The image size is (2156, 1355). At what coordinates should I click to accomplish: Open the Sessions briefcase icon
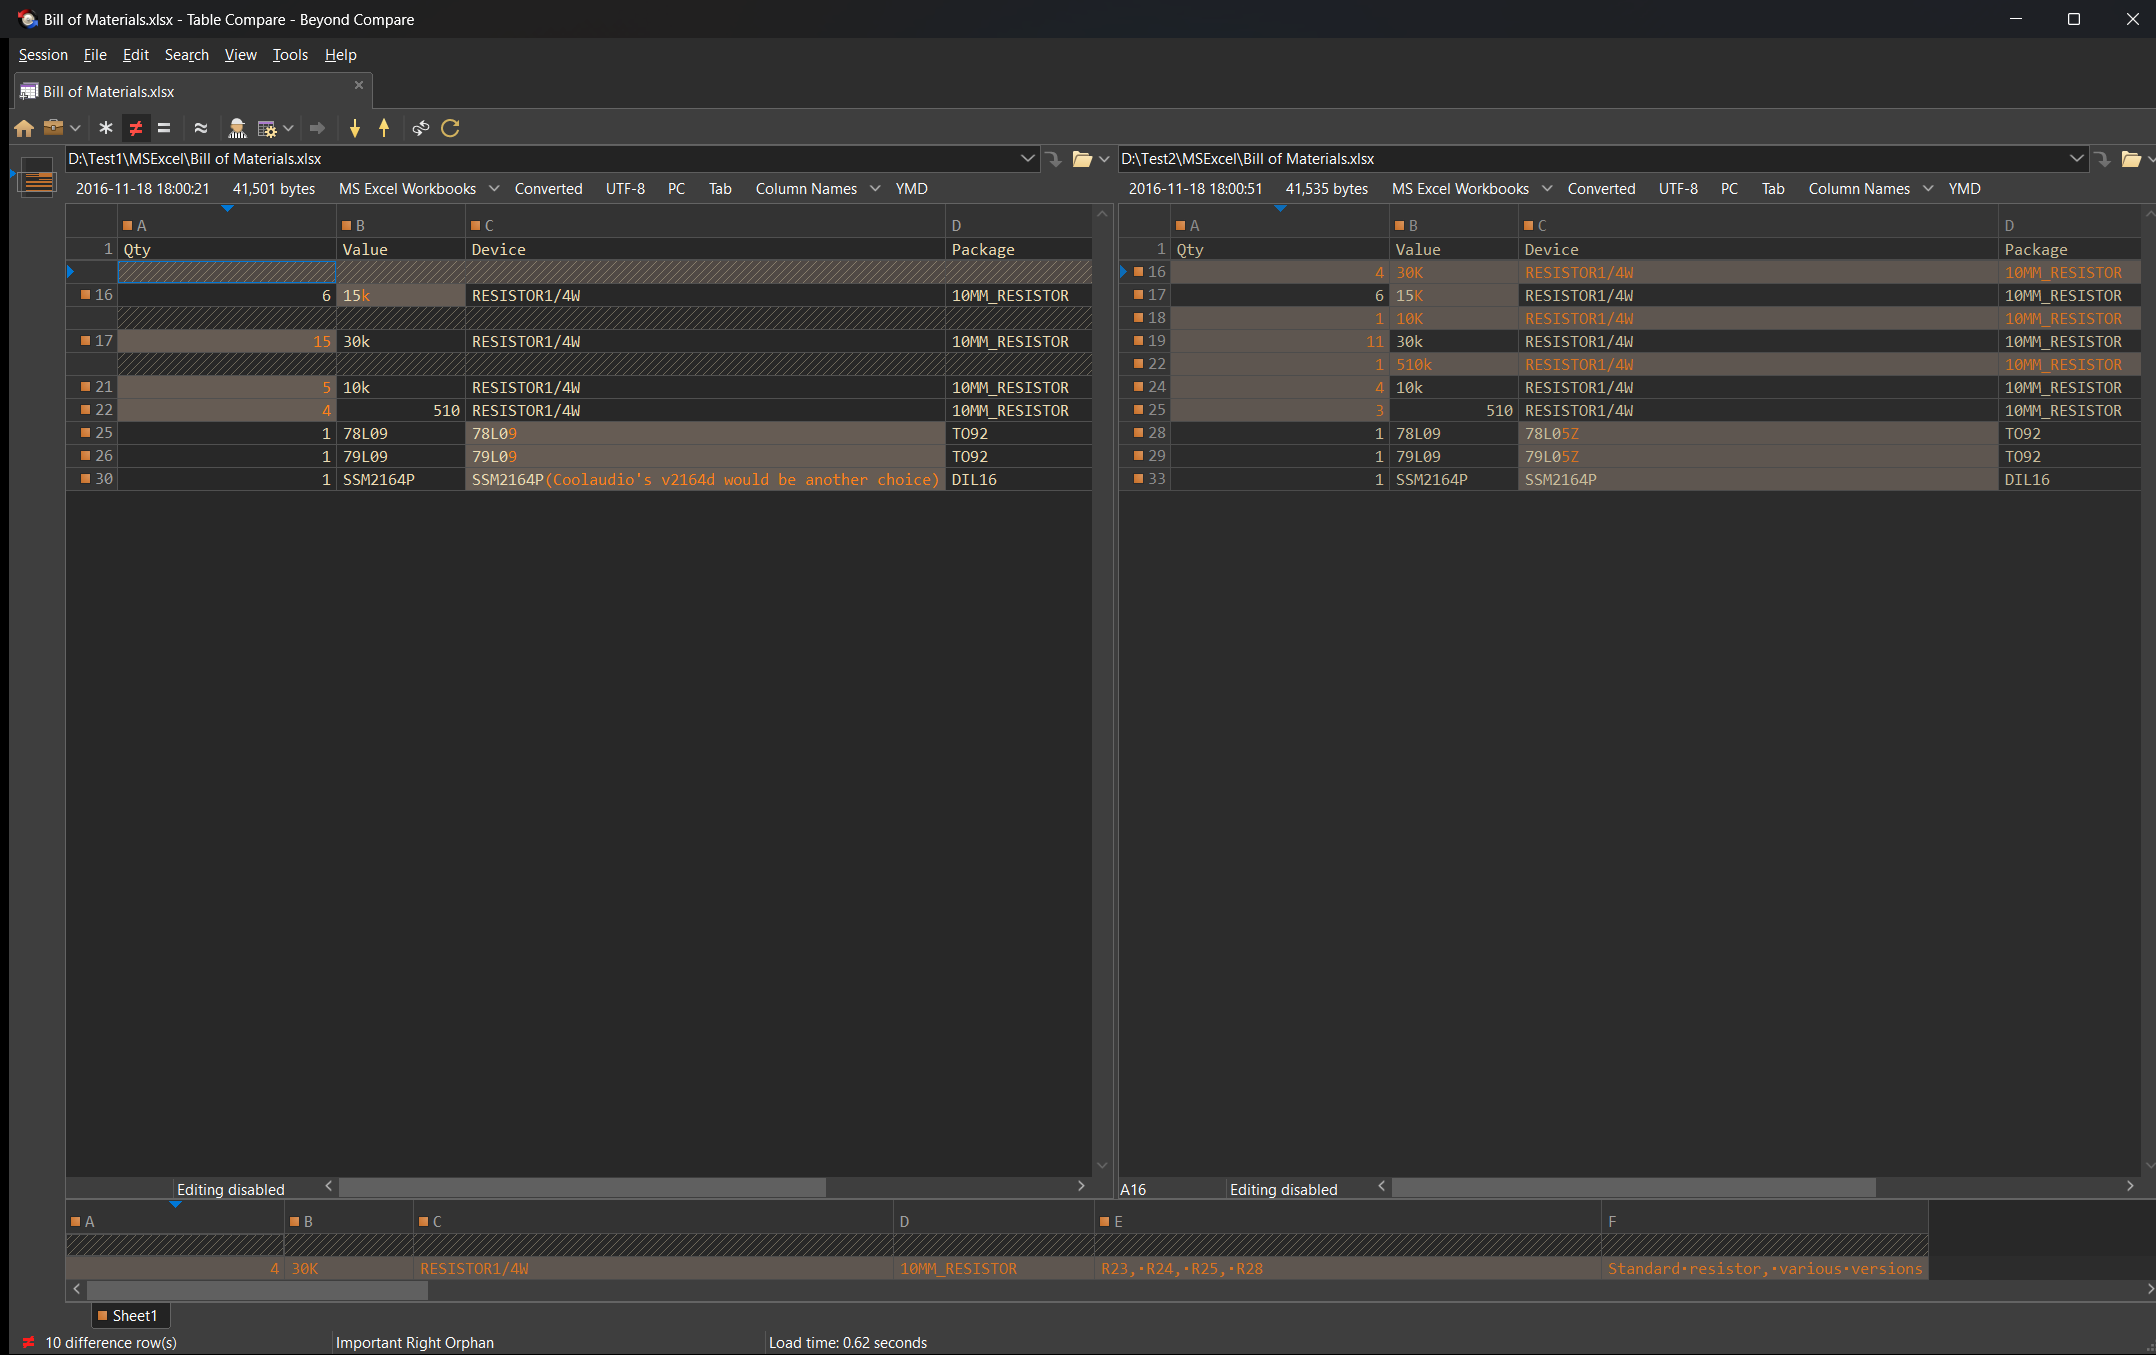(54, 128)
